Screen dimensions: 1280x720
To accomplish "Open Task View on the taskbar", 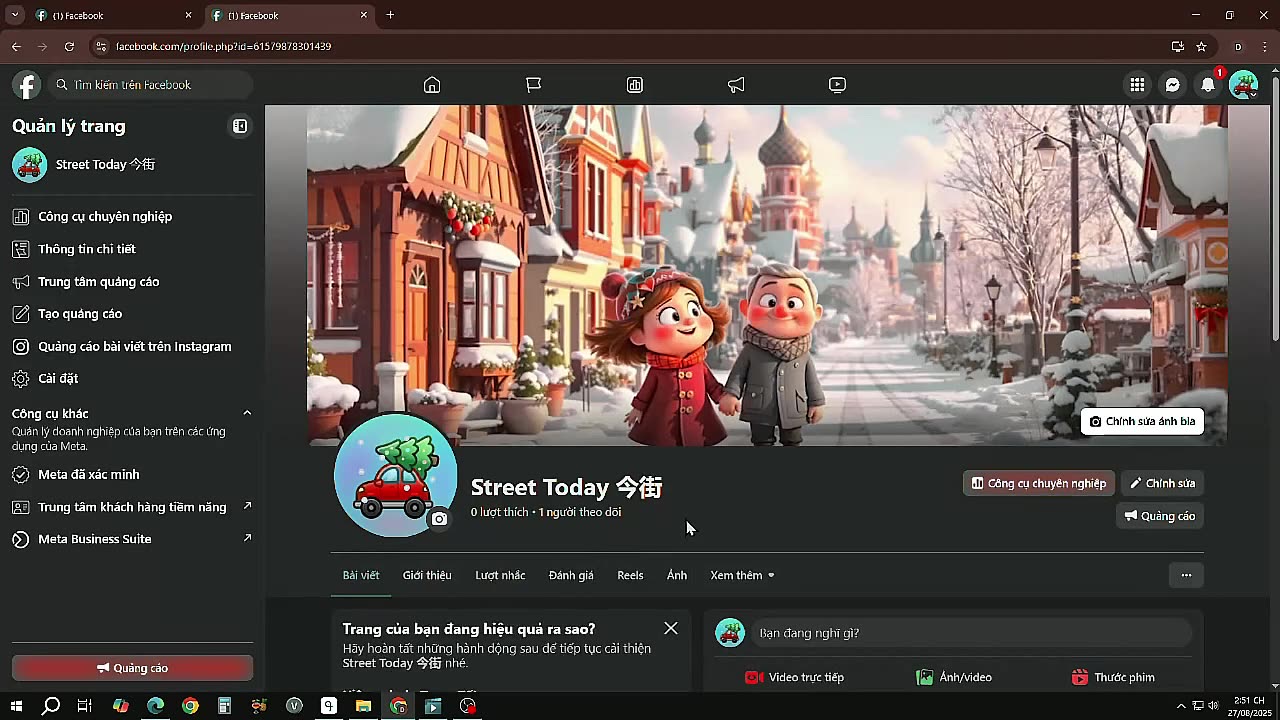I will pyautogui.click(x=85, y=706).
